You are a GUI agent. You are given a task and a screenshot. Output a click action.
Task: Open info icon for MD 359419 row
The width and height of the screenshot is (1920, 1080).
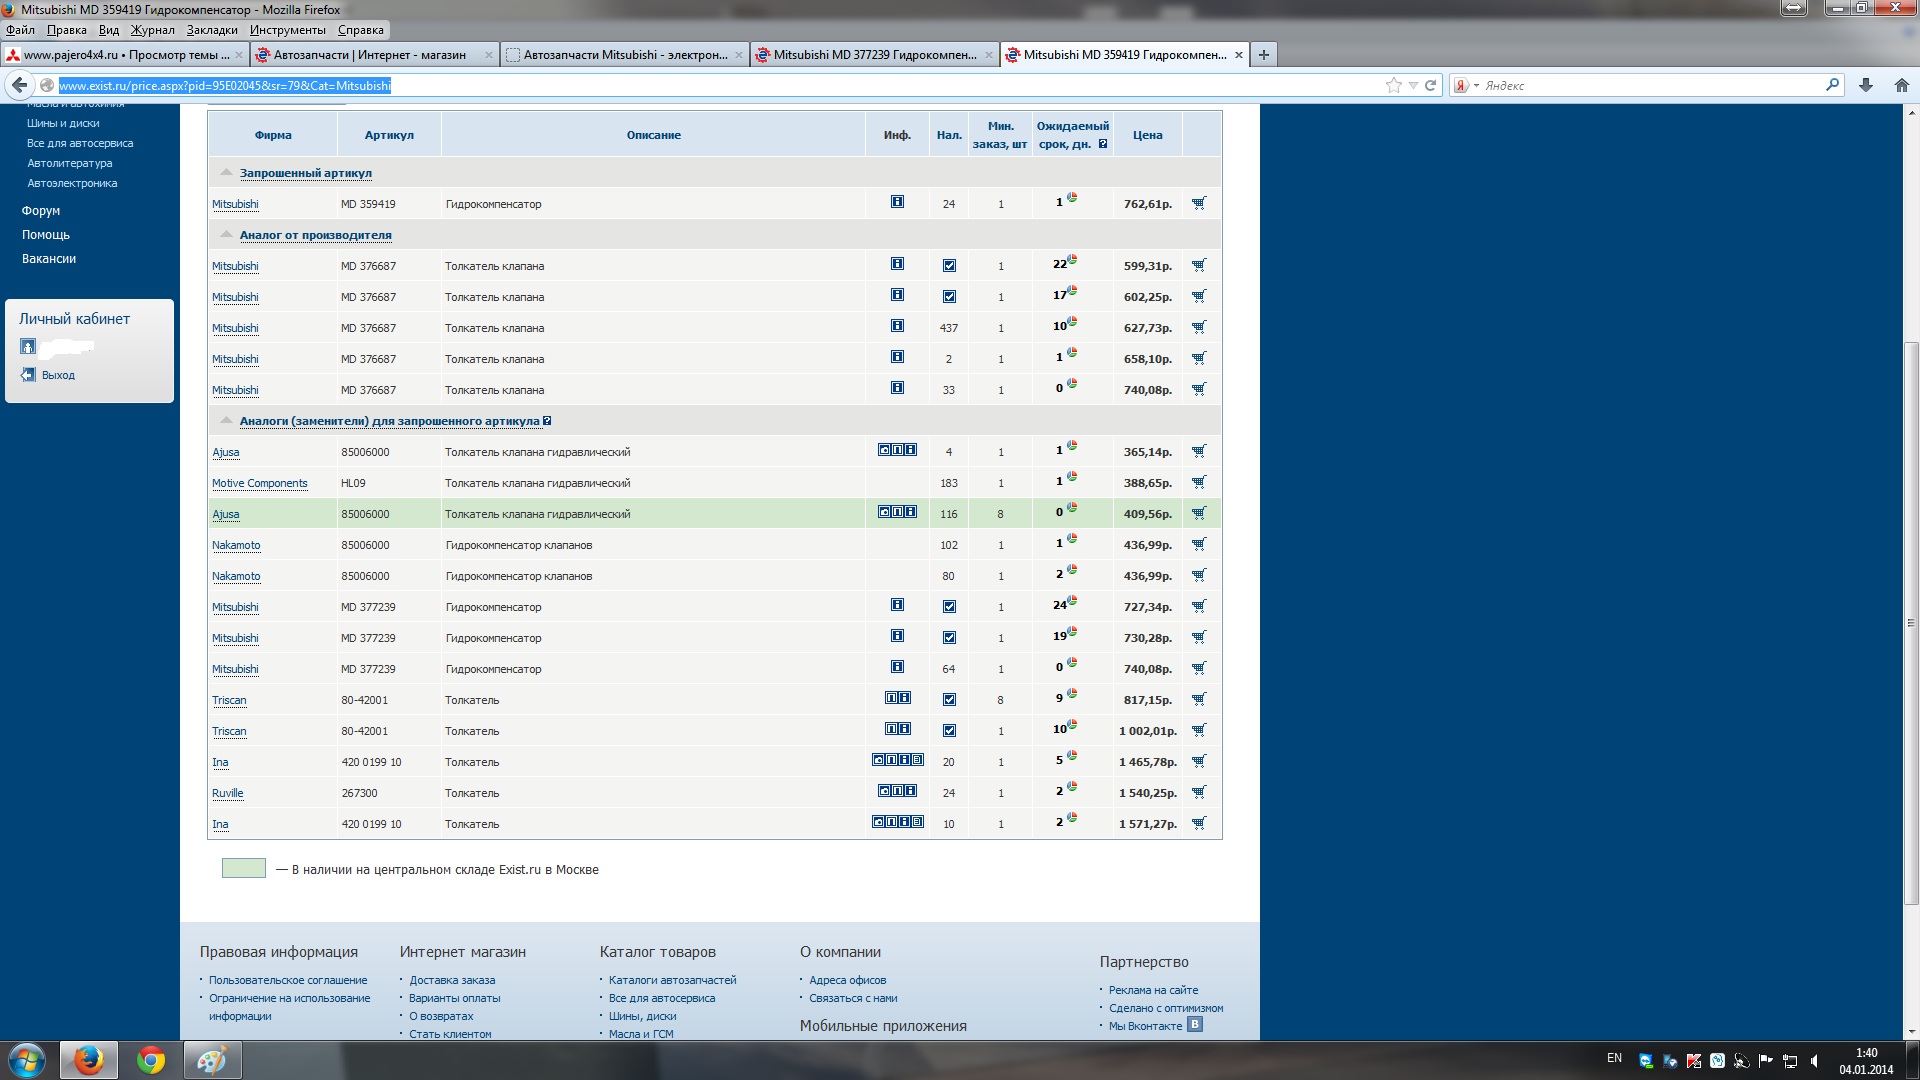pyautogui.click(x=897, y=202)
